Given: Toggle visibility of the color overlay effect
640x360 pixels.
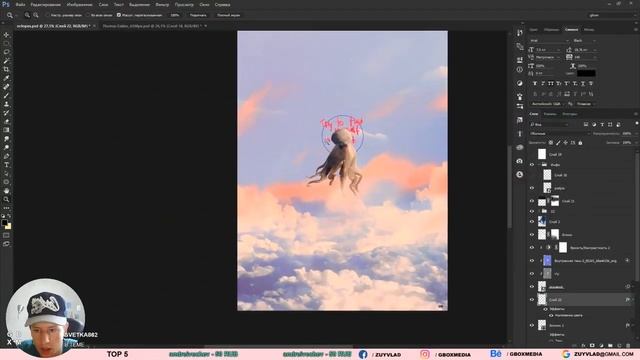Looking at the screenshot, I should click(551, 316).
